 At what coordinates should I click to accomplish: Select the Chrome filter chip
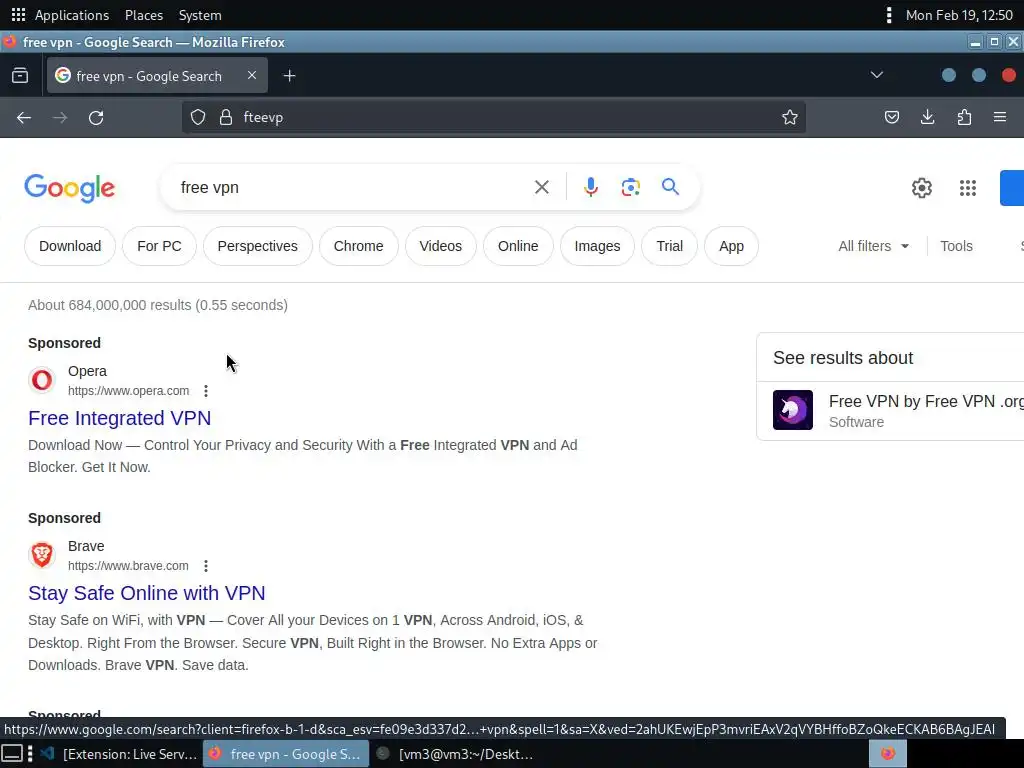359,246
